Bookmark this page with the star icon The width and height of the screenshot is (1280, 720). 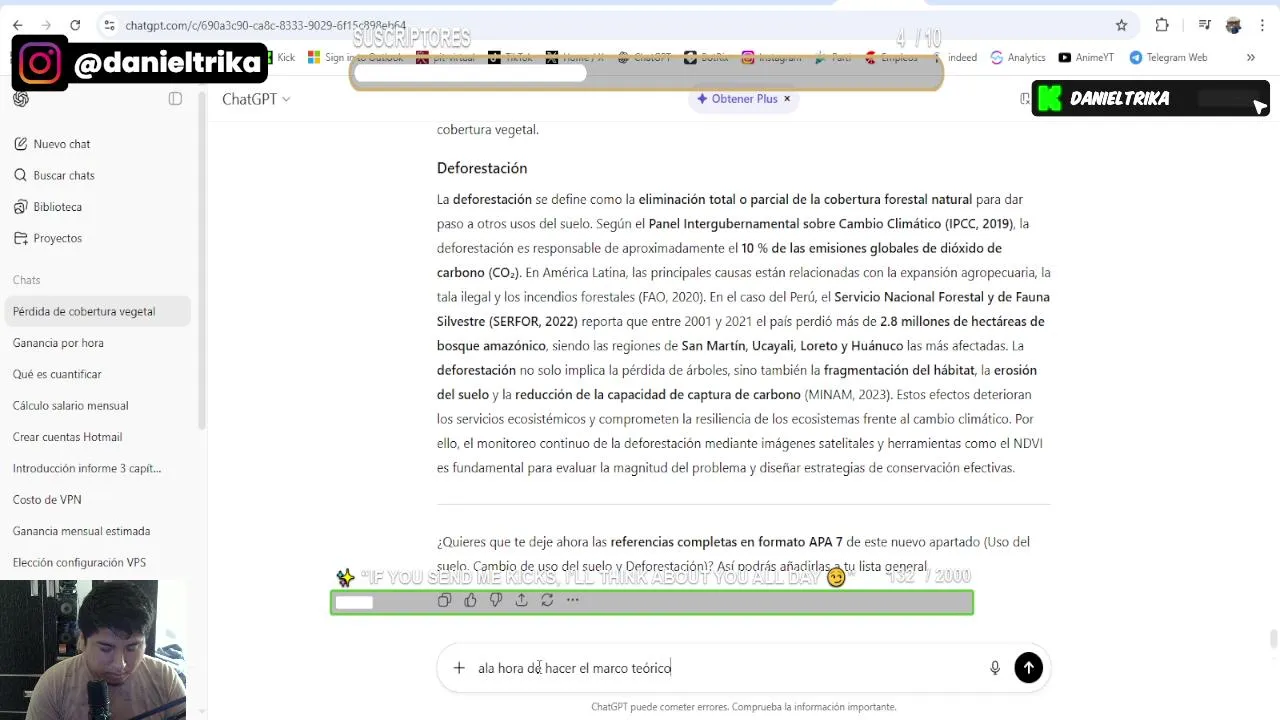pos(1121,25)
